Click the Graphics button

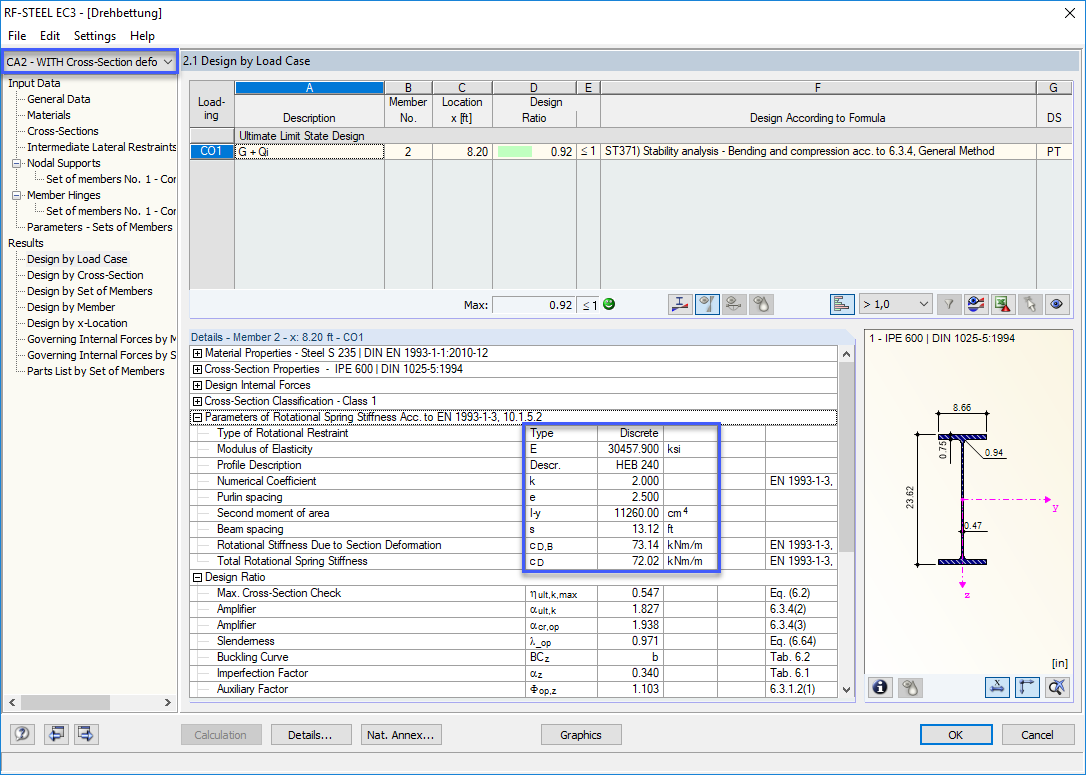(x=581, y=735)
